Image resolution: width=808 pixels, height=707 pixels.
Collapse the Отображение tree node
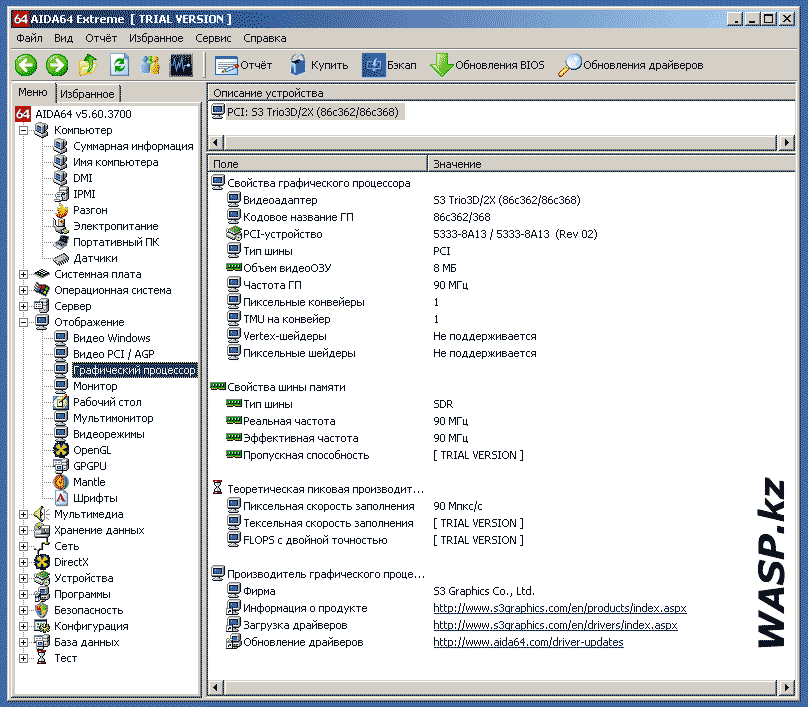(x=23, y=322)
